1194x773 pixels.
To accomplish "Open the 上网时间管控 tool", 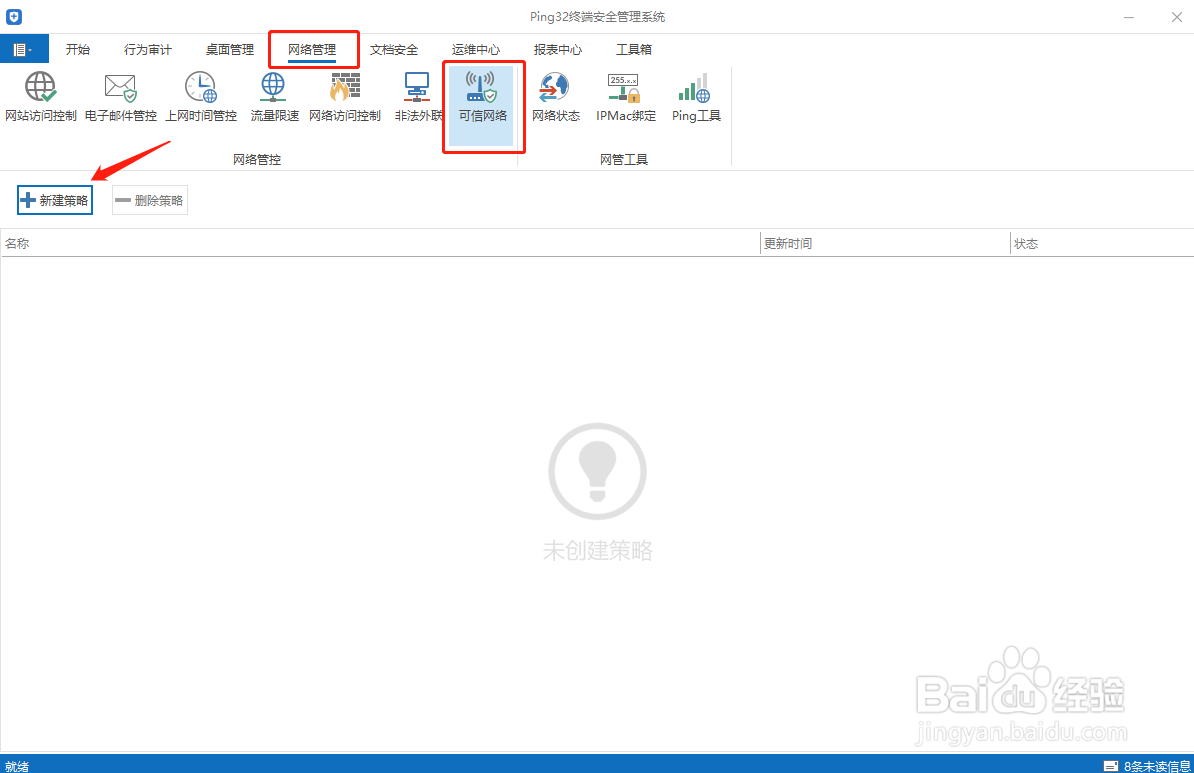I will click(201, 97).
